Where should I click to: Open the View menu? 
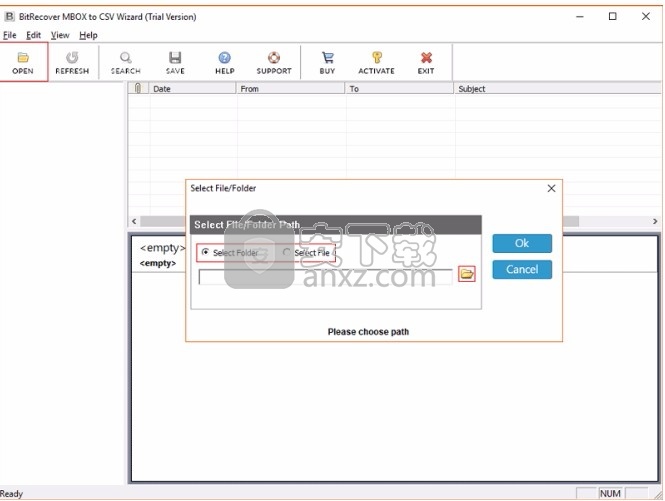(60, 35)
